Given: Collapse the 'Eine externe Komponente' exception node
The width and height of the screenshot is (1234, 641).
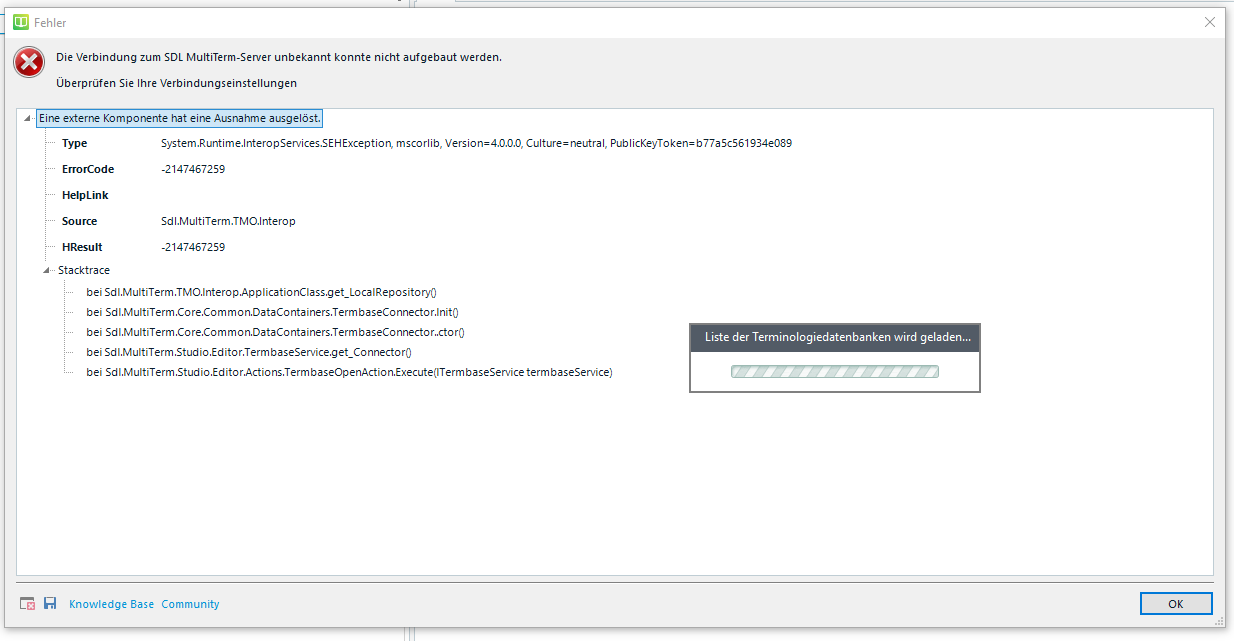Looking at the screenshot, I should [27, 118].
